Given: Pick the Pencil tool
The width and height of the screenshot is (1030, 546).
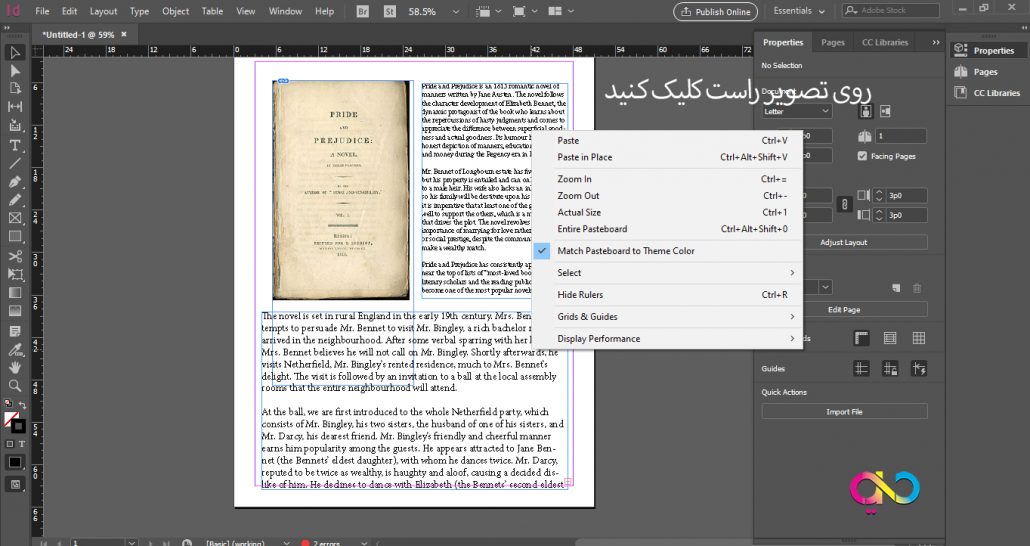Looking at the screenshot, I should pos(15,200).
